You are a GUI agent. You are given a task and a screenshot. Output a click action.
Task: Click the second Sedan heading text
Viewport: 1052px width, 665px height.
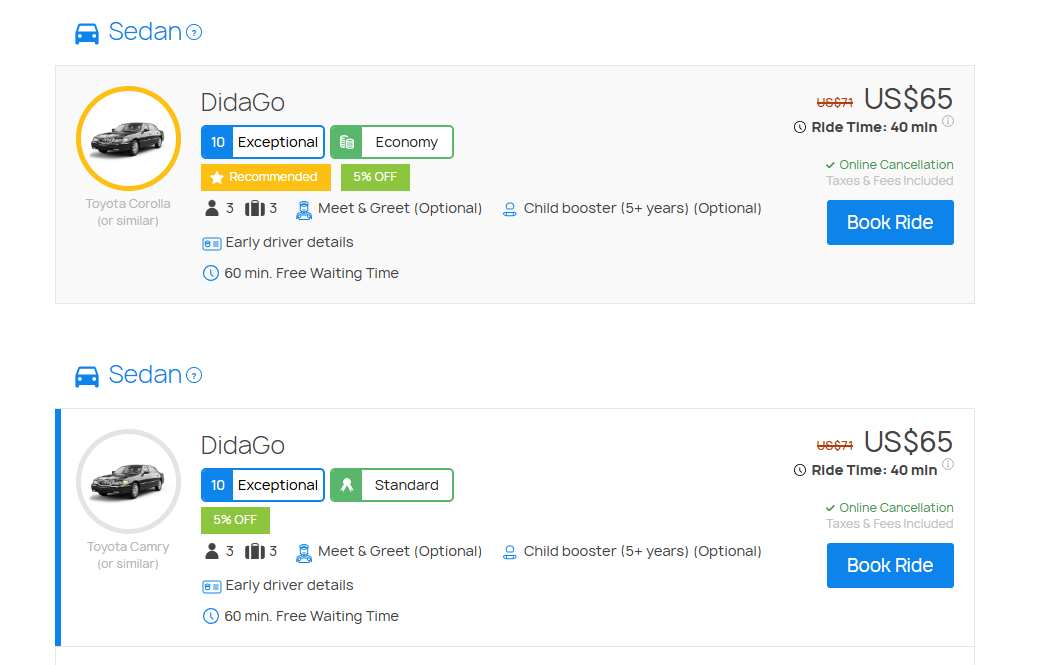(145, 374)
